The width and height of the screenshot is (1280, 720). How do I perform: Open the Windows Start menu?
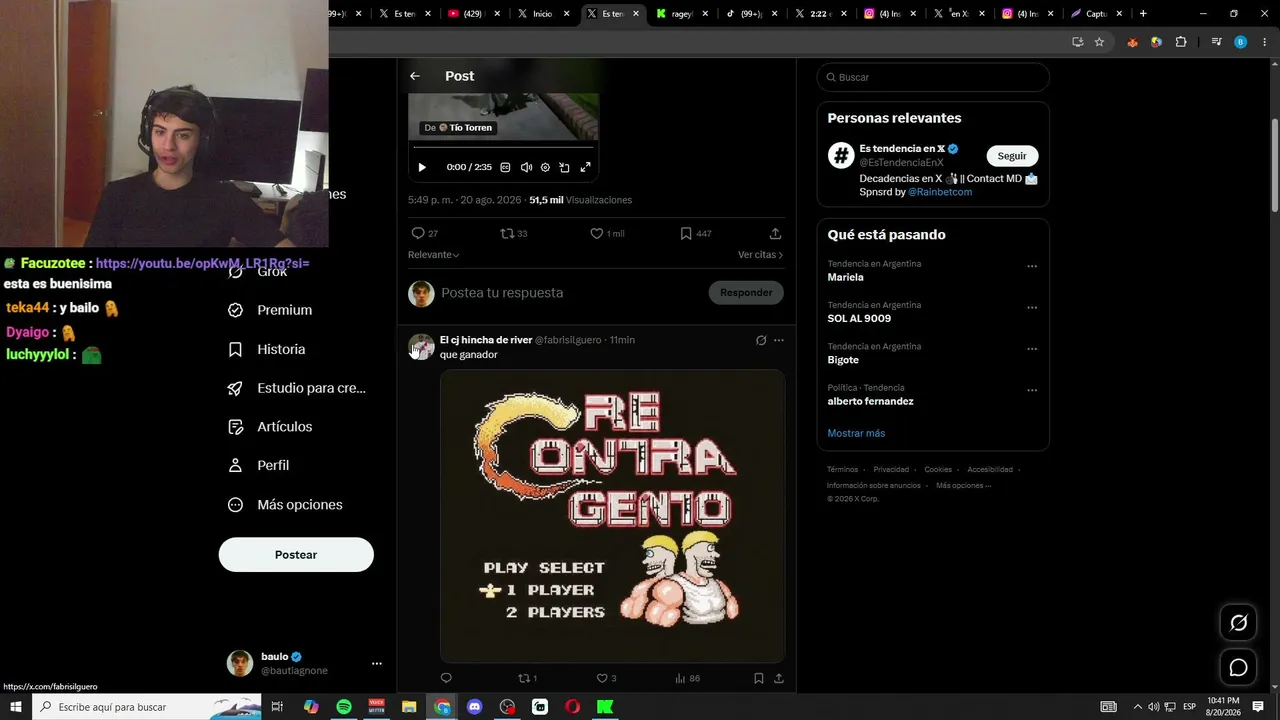click(x=16, y=707)
